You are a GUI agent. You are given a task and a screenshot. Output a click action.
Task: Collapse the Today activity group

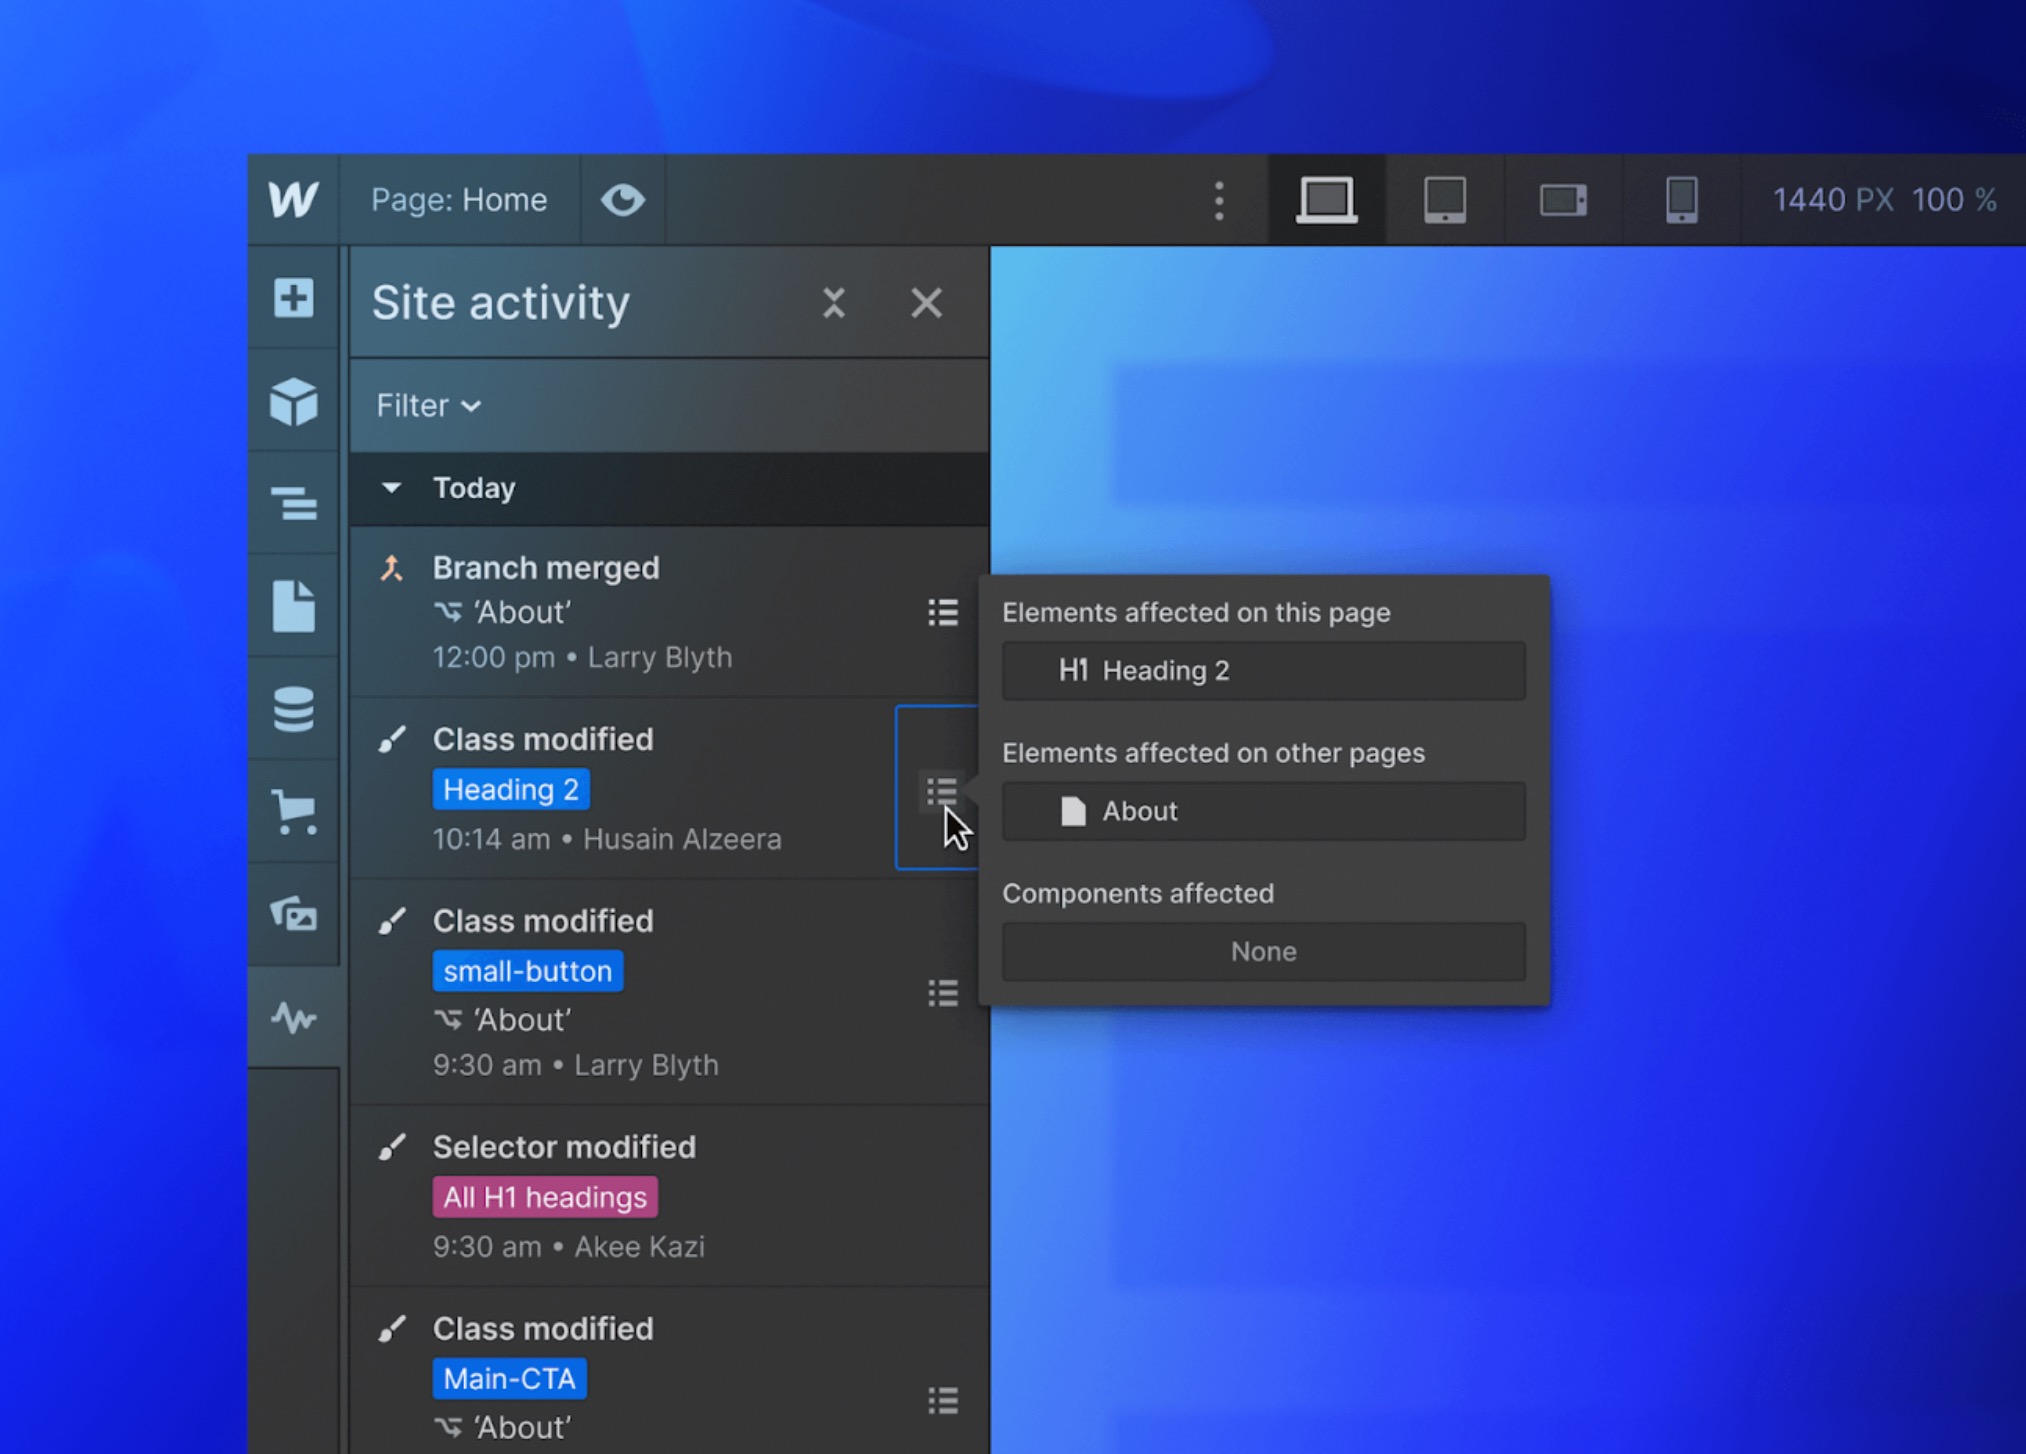pyautogui.click(x=391, y=488)
